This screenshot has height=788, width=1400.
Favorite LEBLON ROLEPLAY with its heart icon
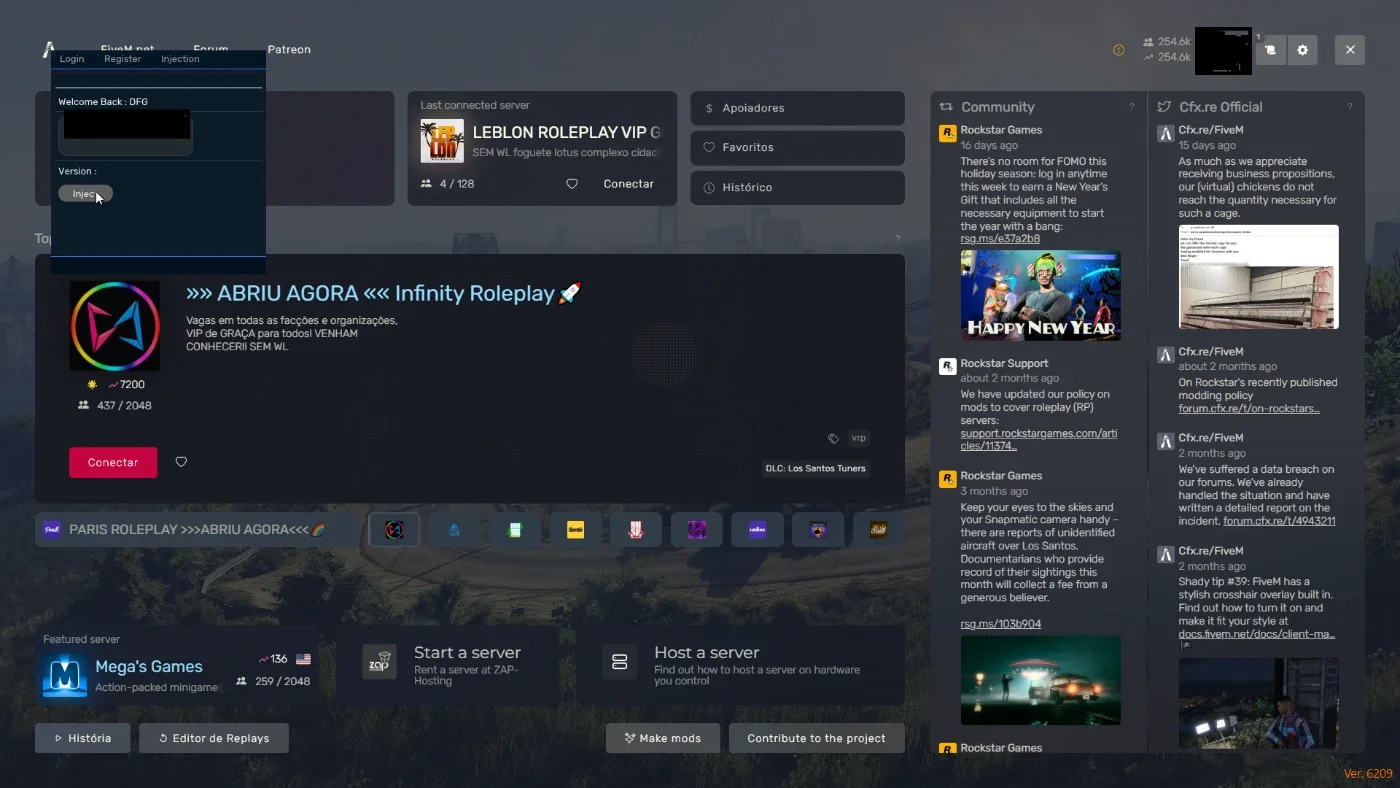click(572, 184)
